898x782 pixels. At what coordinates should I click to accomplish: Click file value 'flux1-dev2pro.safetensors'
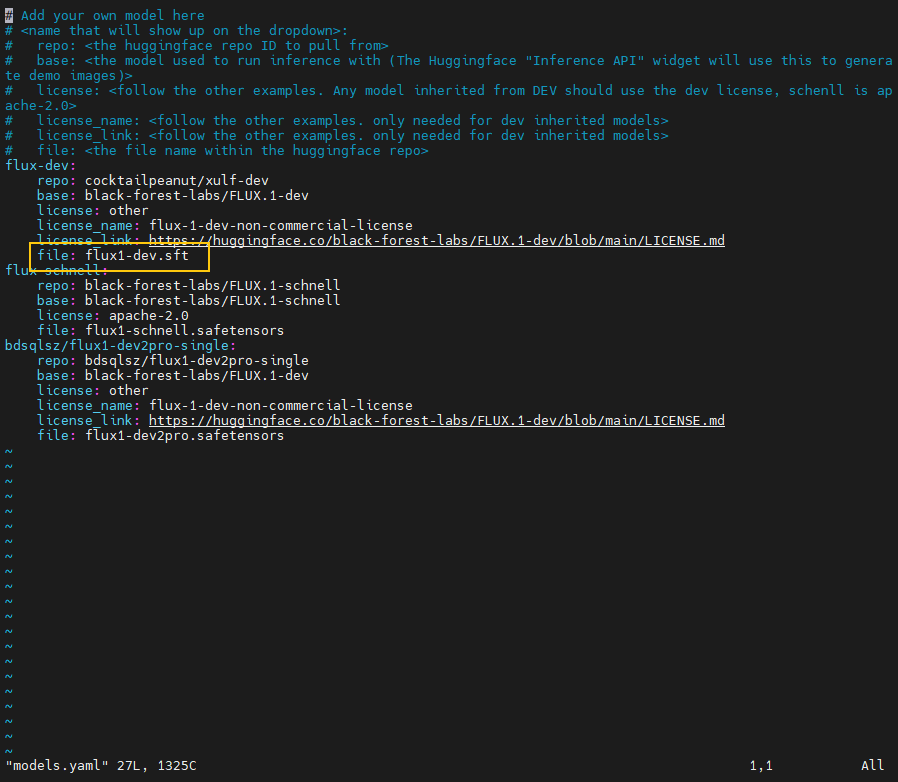coord(184,435)
